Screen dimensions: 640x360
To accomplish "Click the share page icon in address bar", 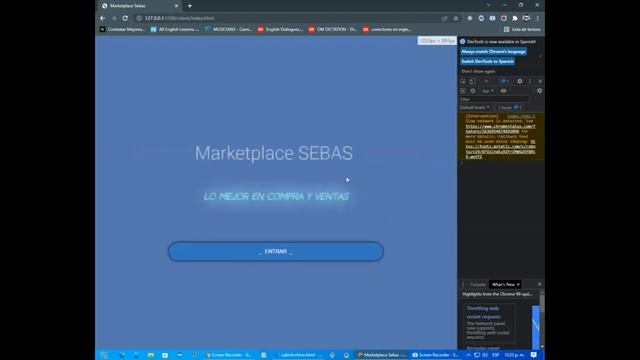I will click(444, 18).
